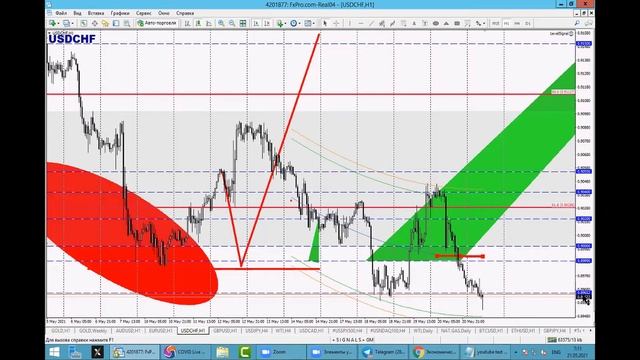Image resolution: width=640 pixels, height=360 pixels.
Task: Pick the equidistant channel tool
Action: 382,23
